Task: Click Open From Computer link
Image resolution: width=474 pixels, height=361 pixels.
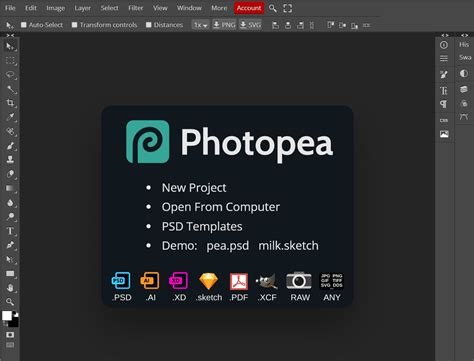Action: click(x=221, y=207)
